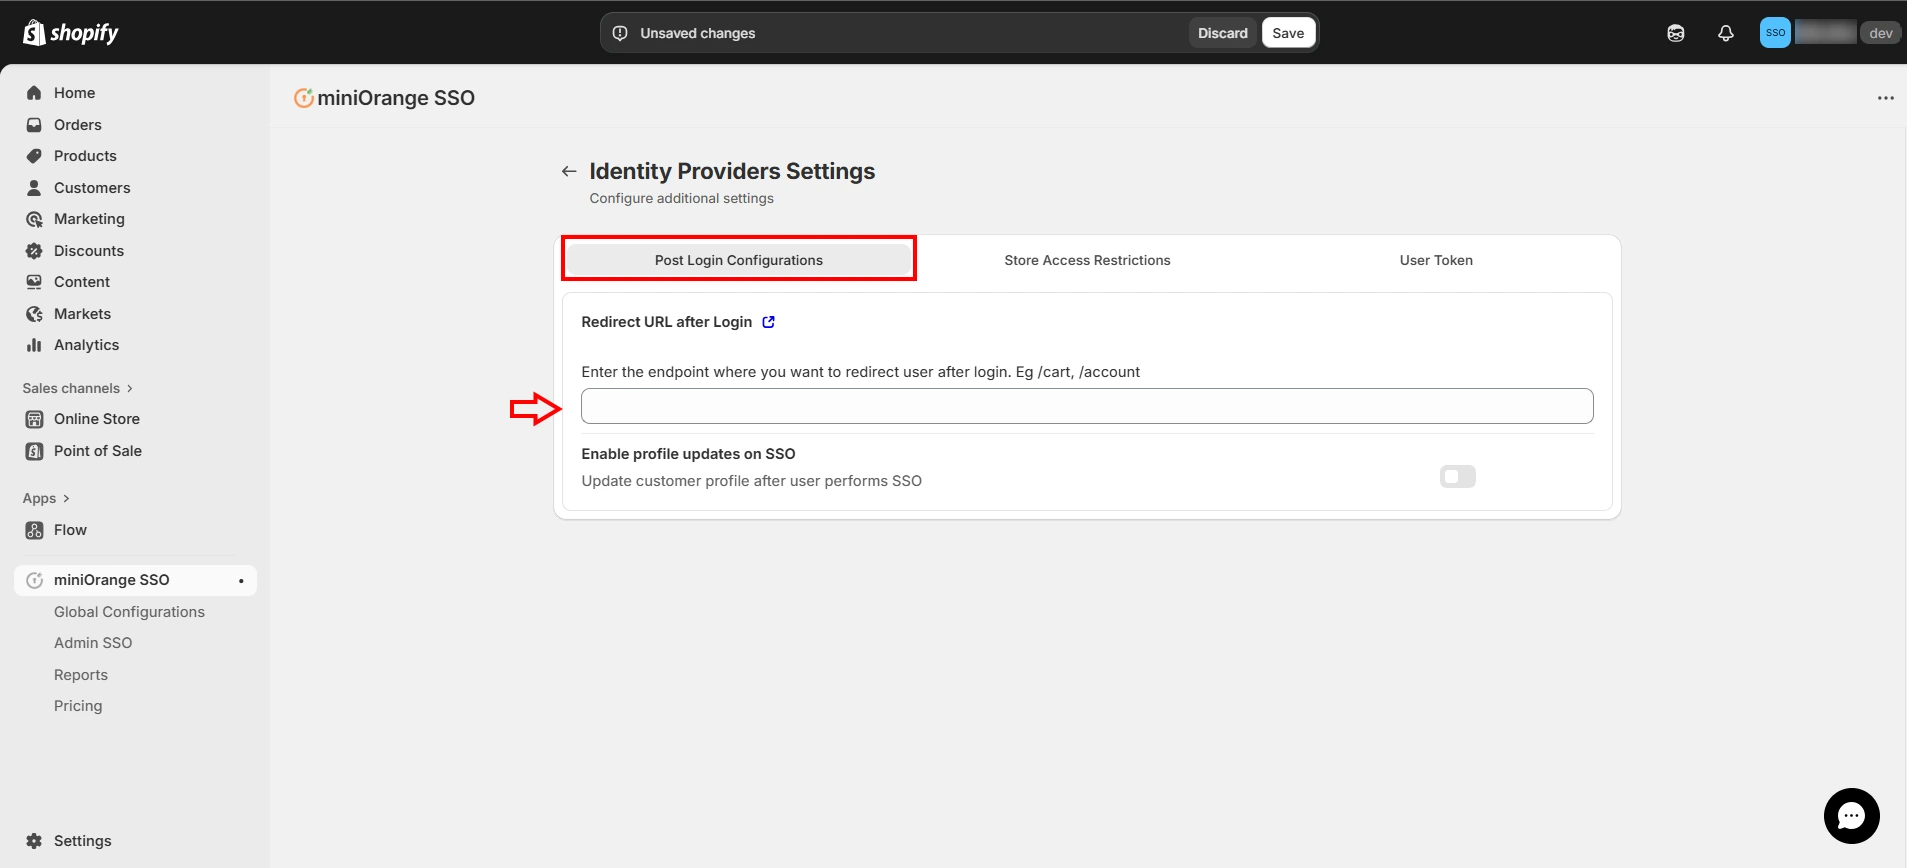Click the Products tag icon
Viewport: 1907px width, 868px height.
[x=34, y=156]
